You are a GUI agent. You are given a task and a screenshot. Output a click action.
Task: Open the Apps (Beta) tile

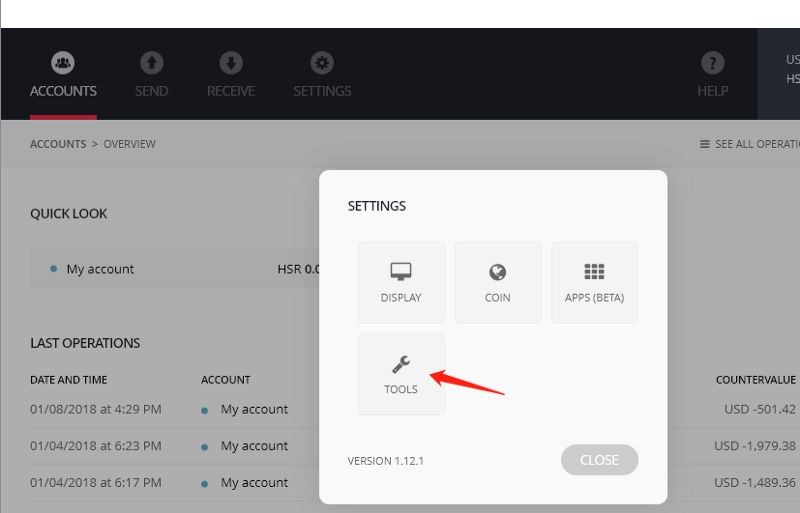[x=594, y=283]
